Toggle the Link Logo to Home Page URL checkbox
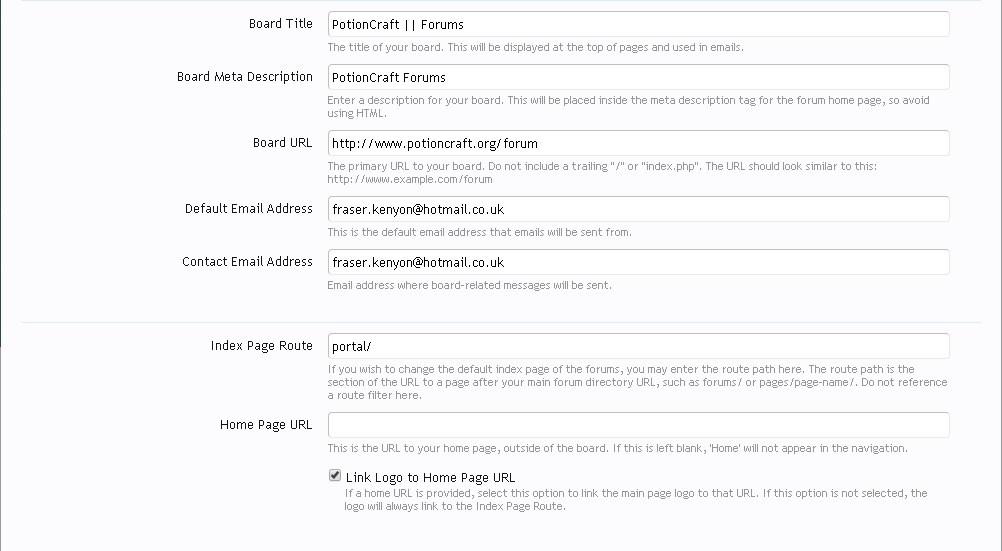Viewport: 1002px width, 551px height. pos(335,477)
